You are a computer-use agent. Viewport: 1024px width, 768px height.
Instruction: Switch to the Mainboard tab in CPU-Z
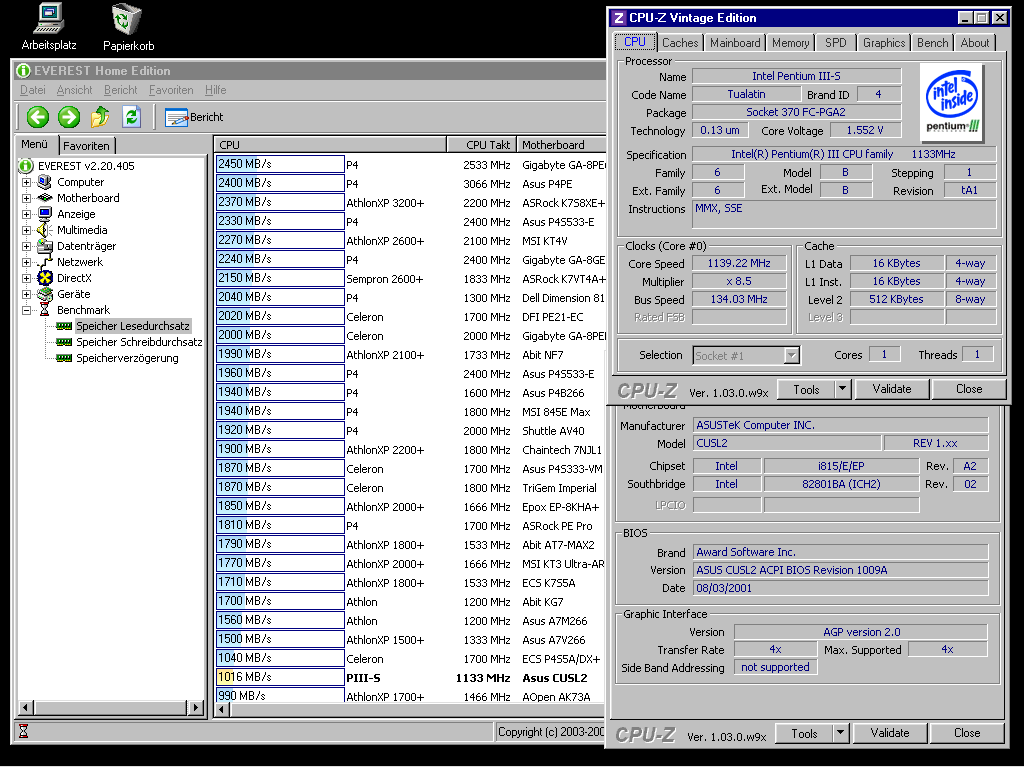(x=735, y=43)
